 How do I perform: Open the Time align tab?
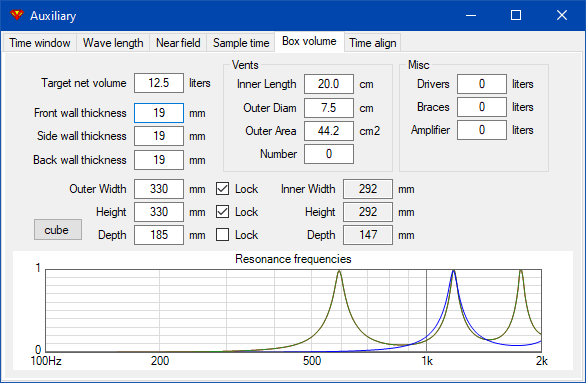point(373,43)
